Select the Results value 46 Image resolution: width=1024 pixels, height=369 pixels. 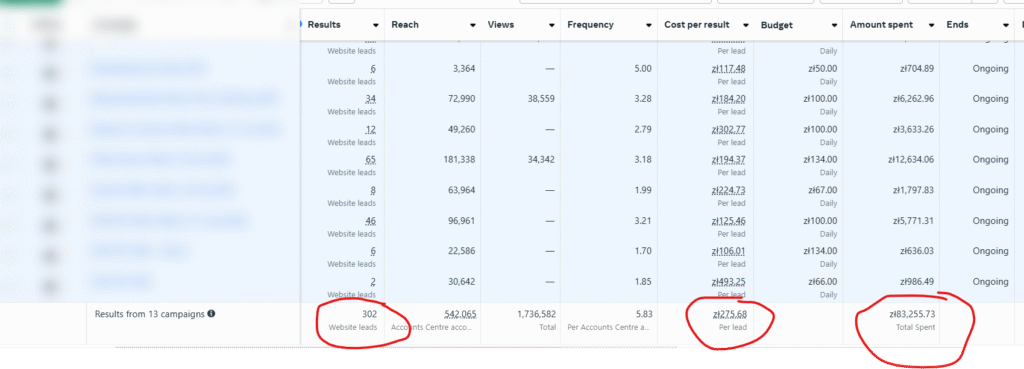tap(370, 221)
